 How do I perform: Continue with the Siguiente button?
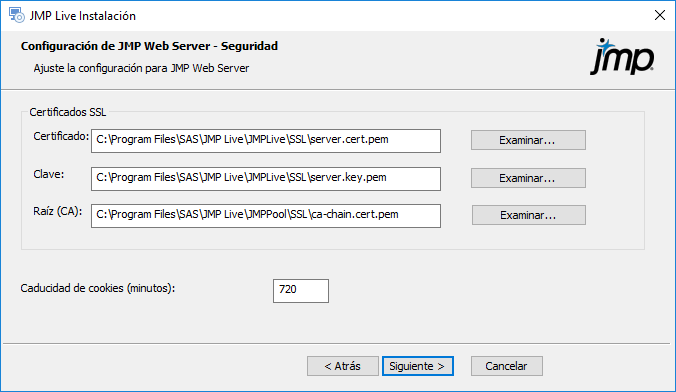(x=417, y=366)
